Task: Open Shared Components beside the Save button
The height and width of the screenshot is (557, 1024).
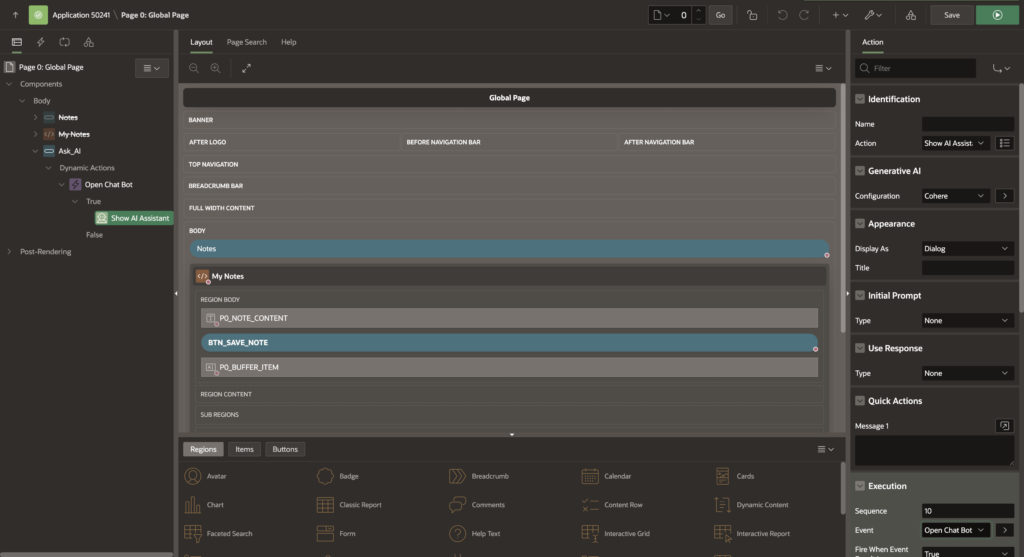Action: click(910, 15)
